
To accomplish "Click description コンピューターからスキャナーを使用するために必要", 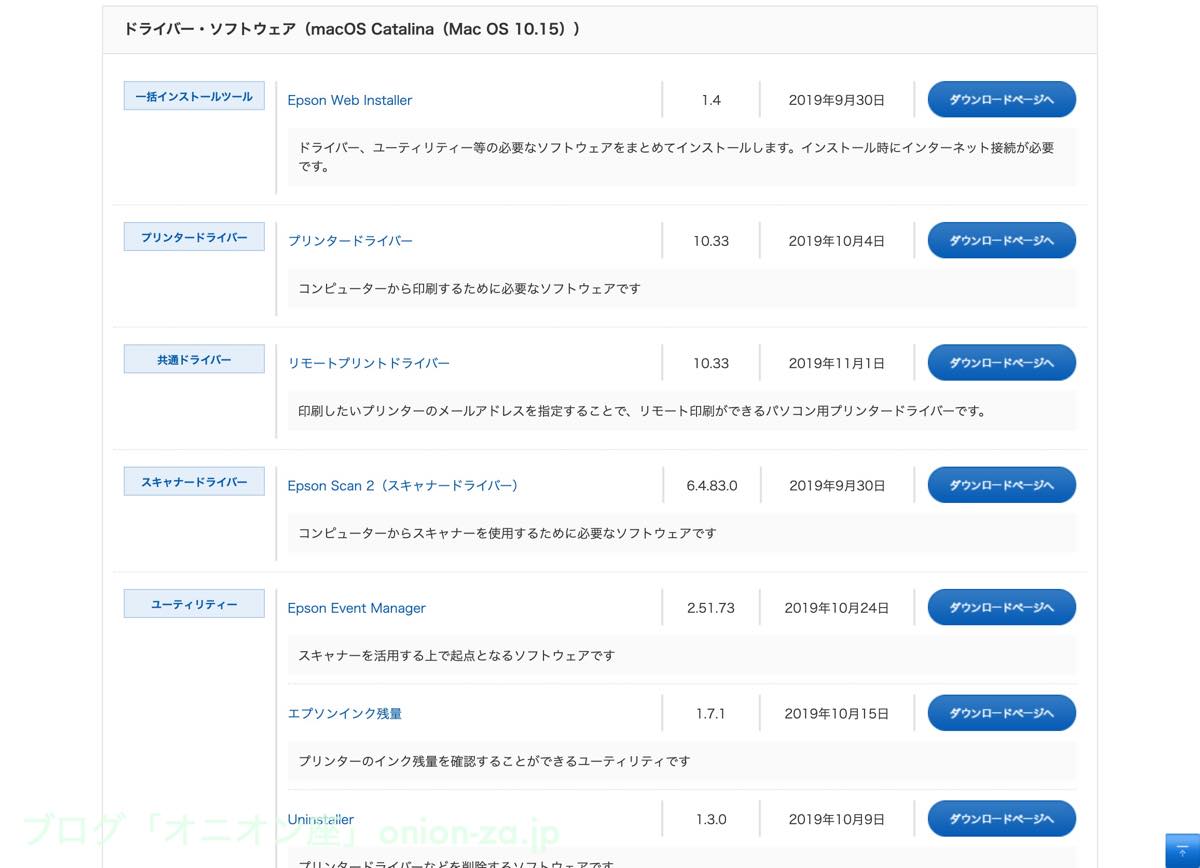I will pyautogui.click(x=507, y=533).
